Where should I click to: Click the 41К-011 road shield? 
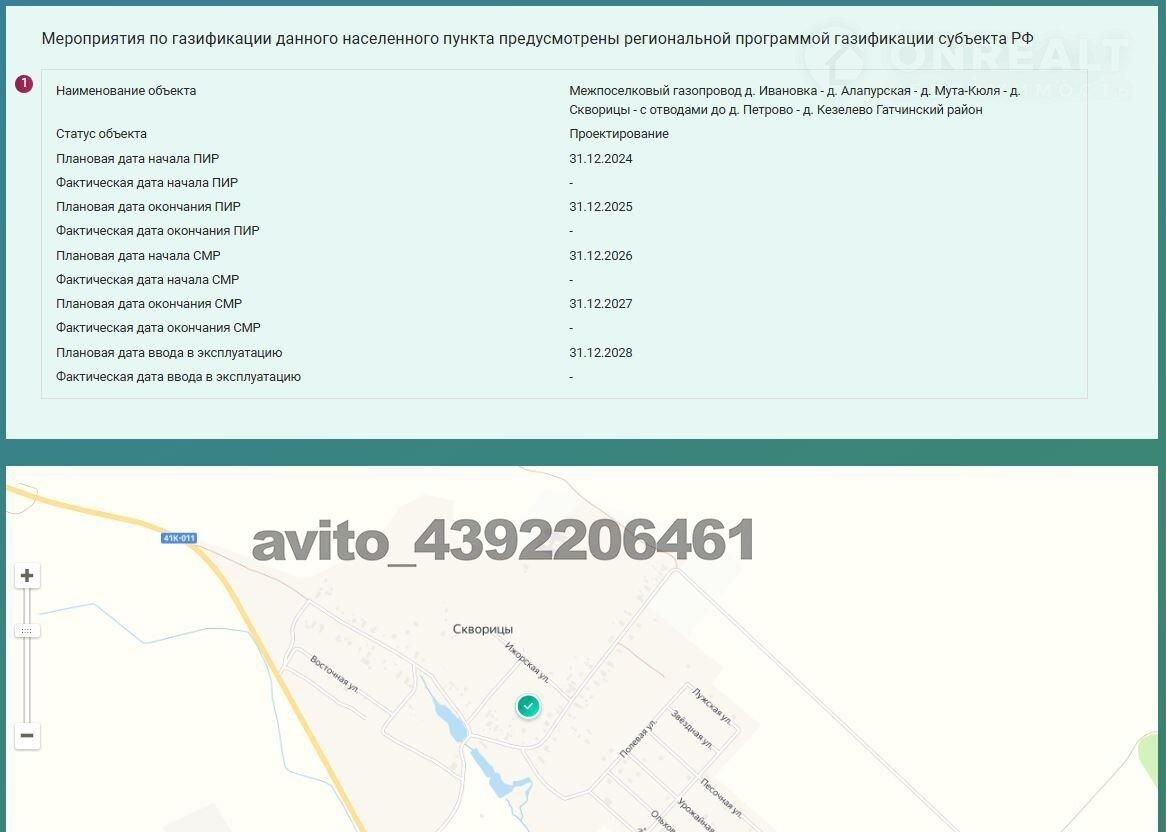(x=179, y=538)
